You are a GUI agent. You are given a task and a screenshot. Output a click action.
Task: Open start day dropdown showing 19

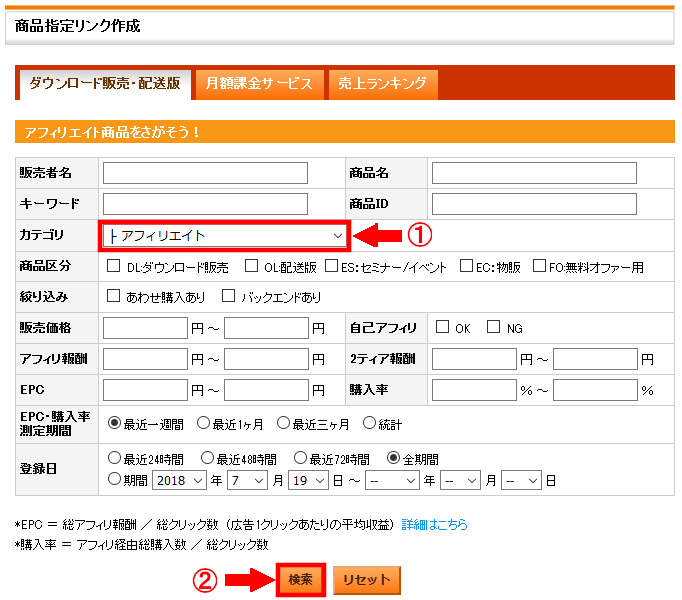[308, 480]
